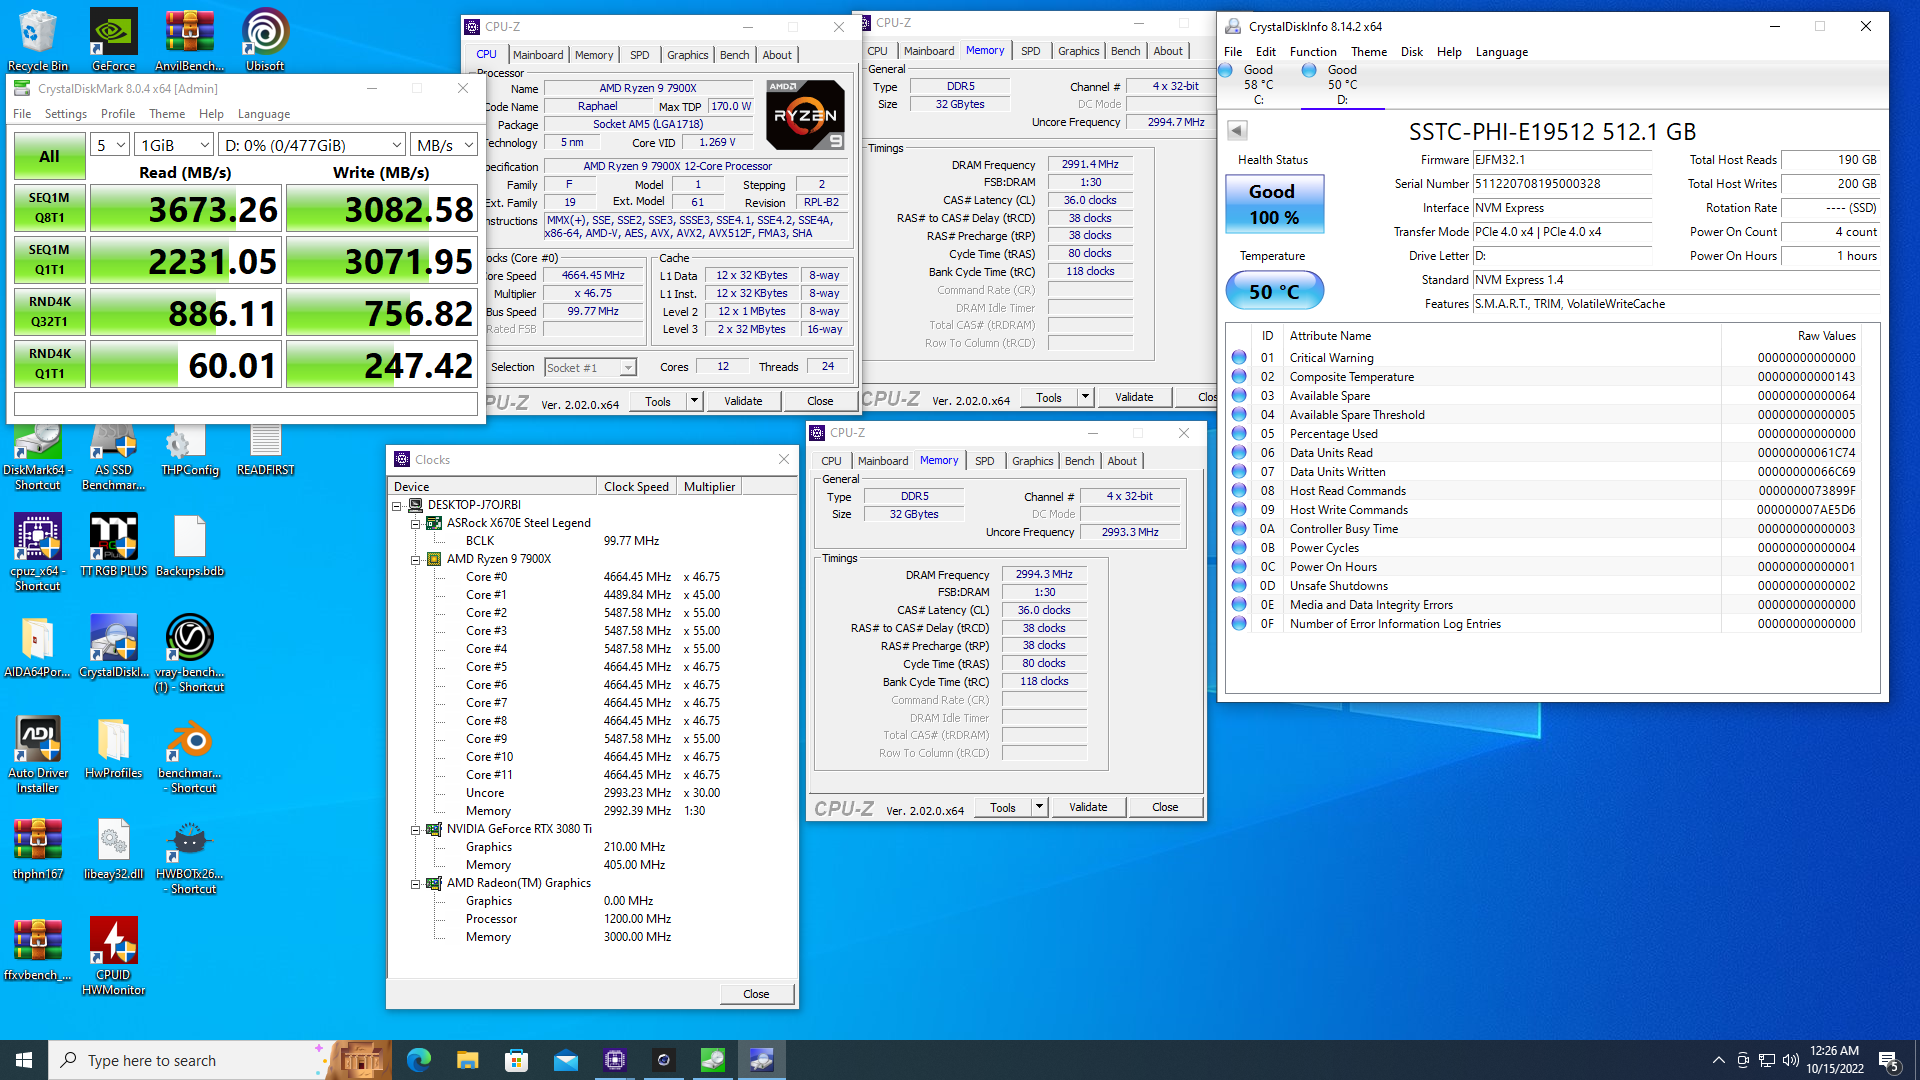Launch the vray-benchmark shortcut icon
This screenshot has width=1920, height=1080.
[x=189, y=653]
